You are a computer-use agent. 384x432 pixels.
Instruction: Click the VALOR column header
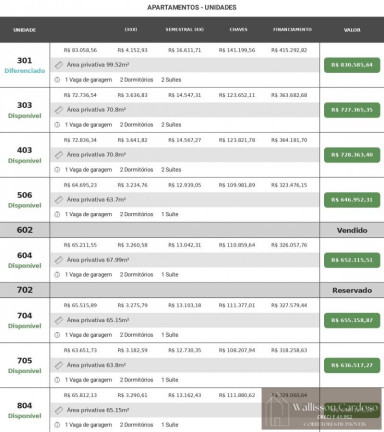coord(352,30)
